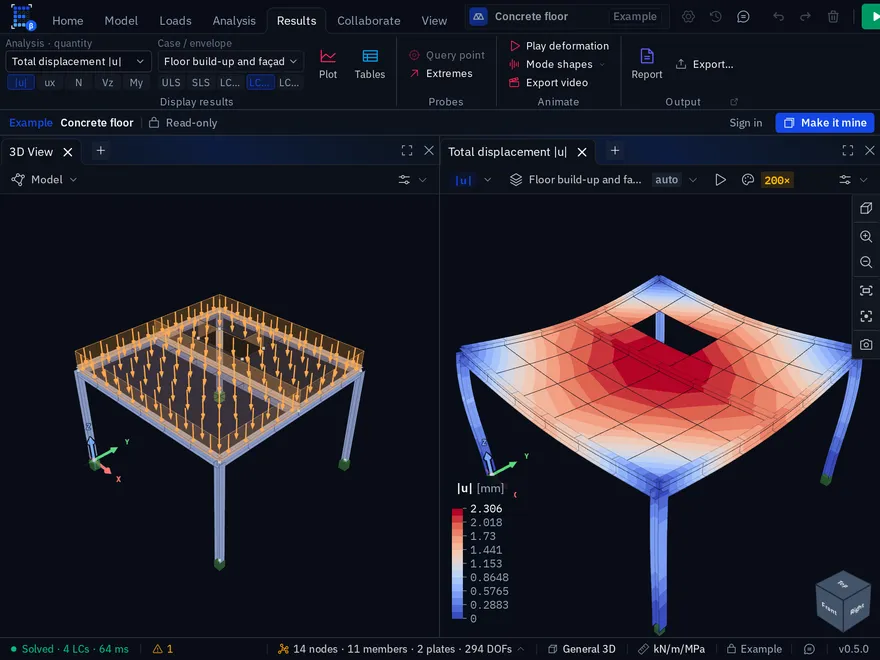Expand the Model dropdown in 3D View
Screen dimensions: 880x660
point(44,180)
